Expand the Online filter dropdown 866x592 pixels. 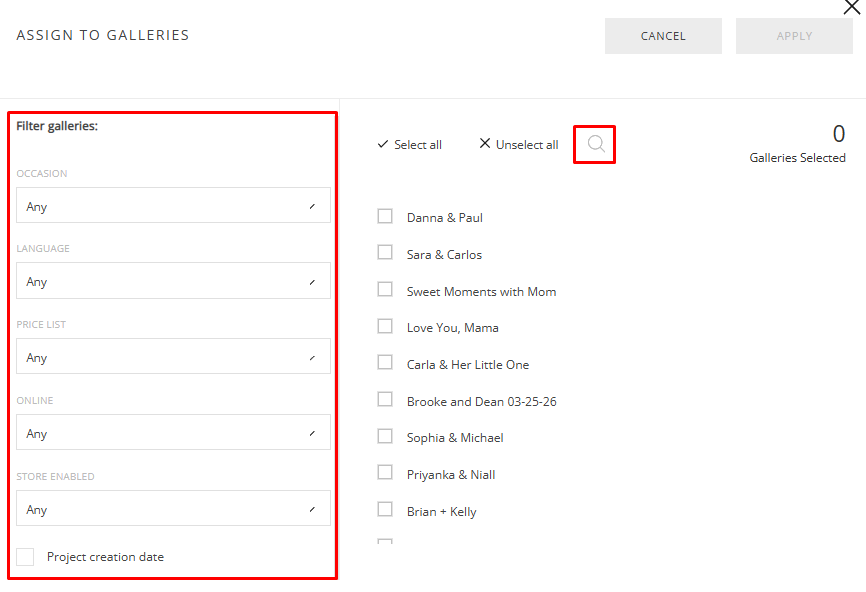click(x=173, y=433)
